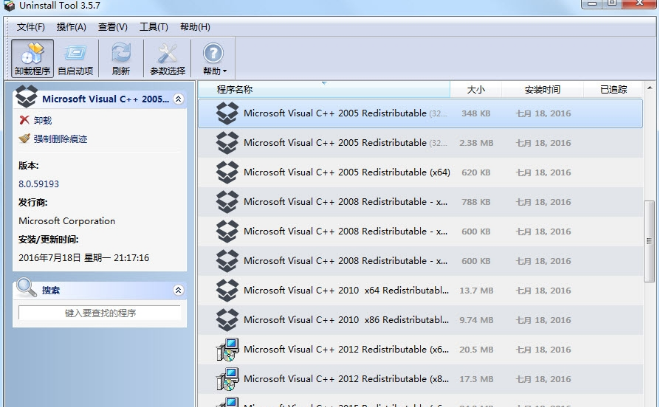The height and width of the screenshot is (407, 659).
Task: Open 参数选择 preferences from the toolbar
Action: (x=167, y=58)
